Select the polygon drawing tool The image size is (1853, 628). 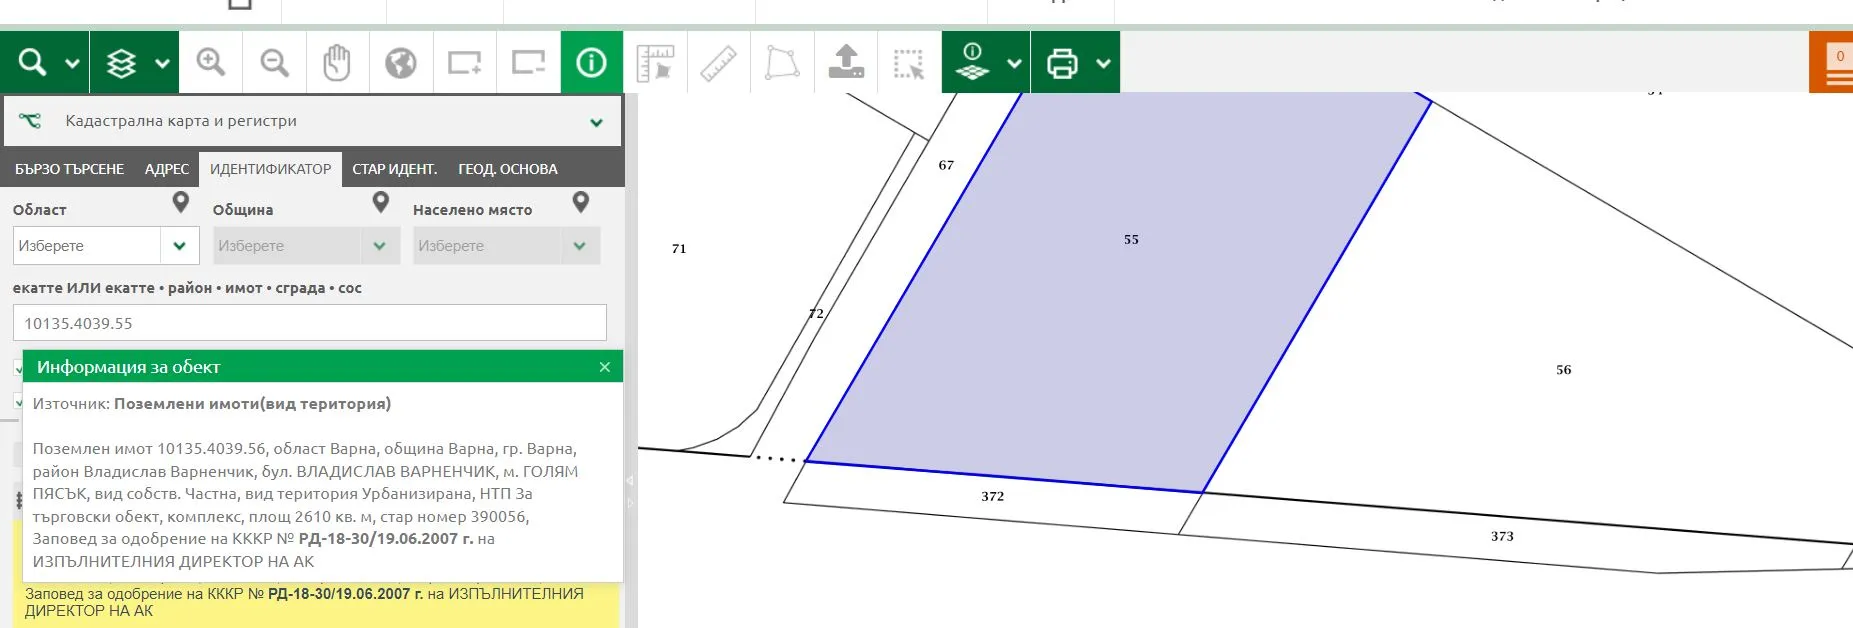point(782,63)
